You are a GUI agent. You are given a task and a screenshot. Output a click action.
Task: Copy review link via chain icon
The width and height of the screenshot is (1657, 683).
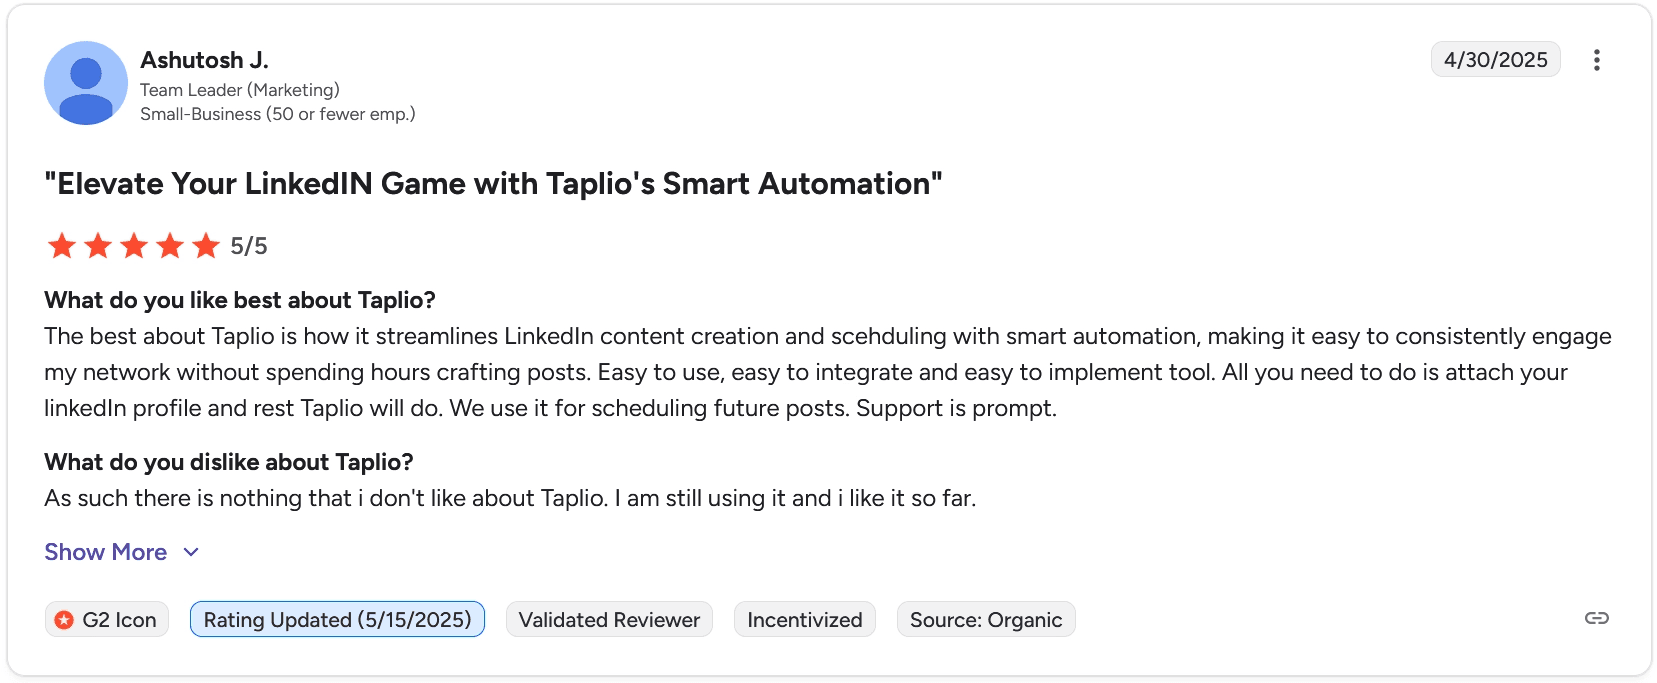coord(1596,618)
